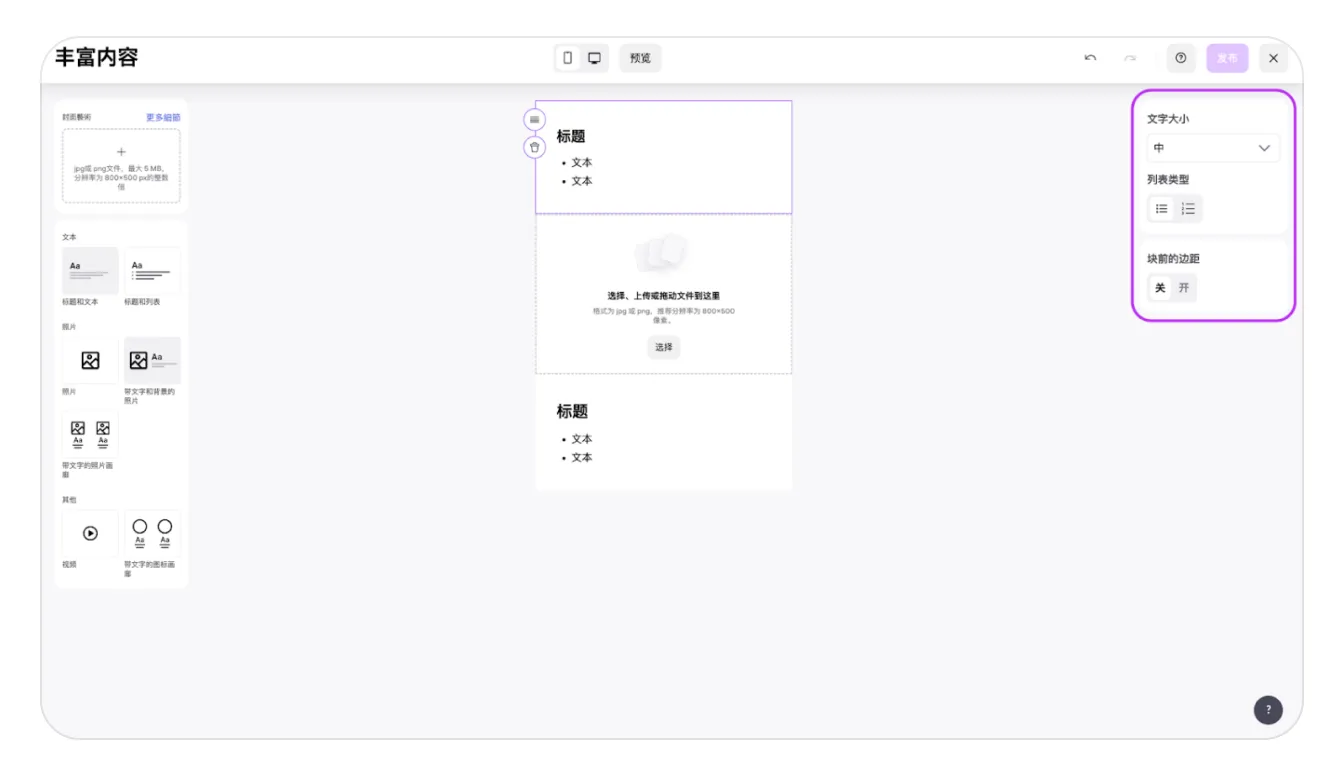The height and width of the screenshot is (776, 1344).
Task: Click the undo arrow icon
Action: click(1090, 58)
